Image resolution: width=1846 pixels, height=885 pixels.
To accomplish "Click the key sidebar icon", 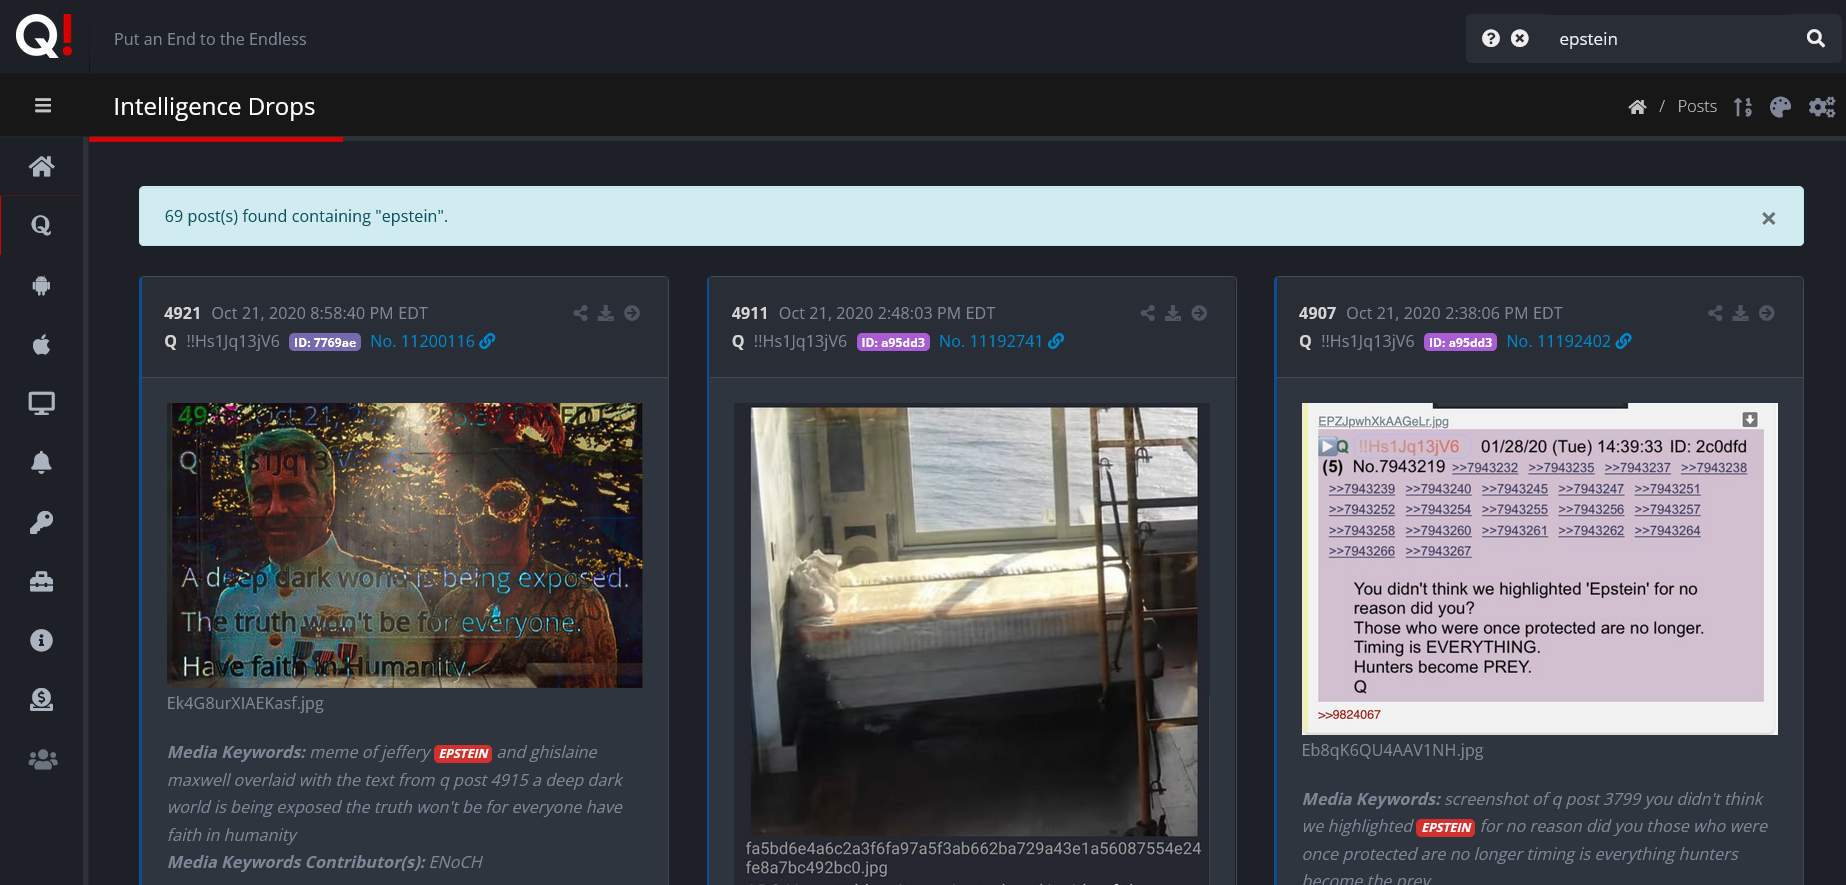I will (x=42, y=522).
